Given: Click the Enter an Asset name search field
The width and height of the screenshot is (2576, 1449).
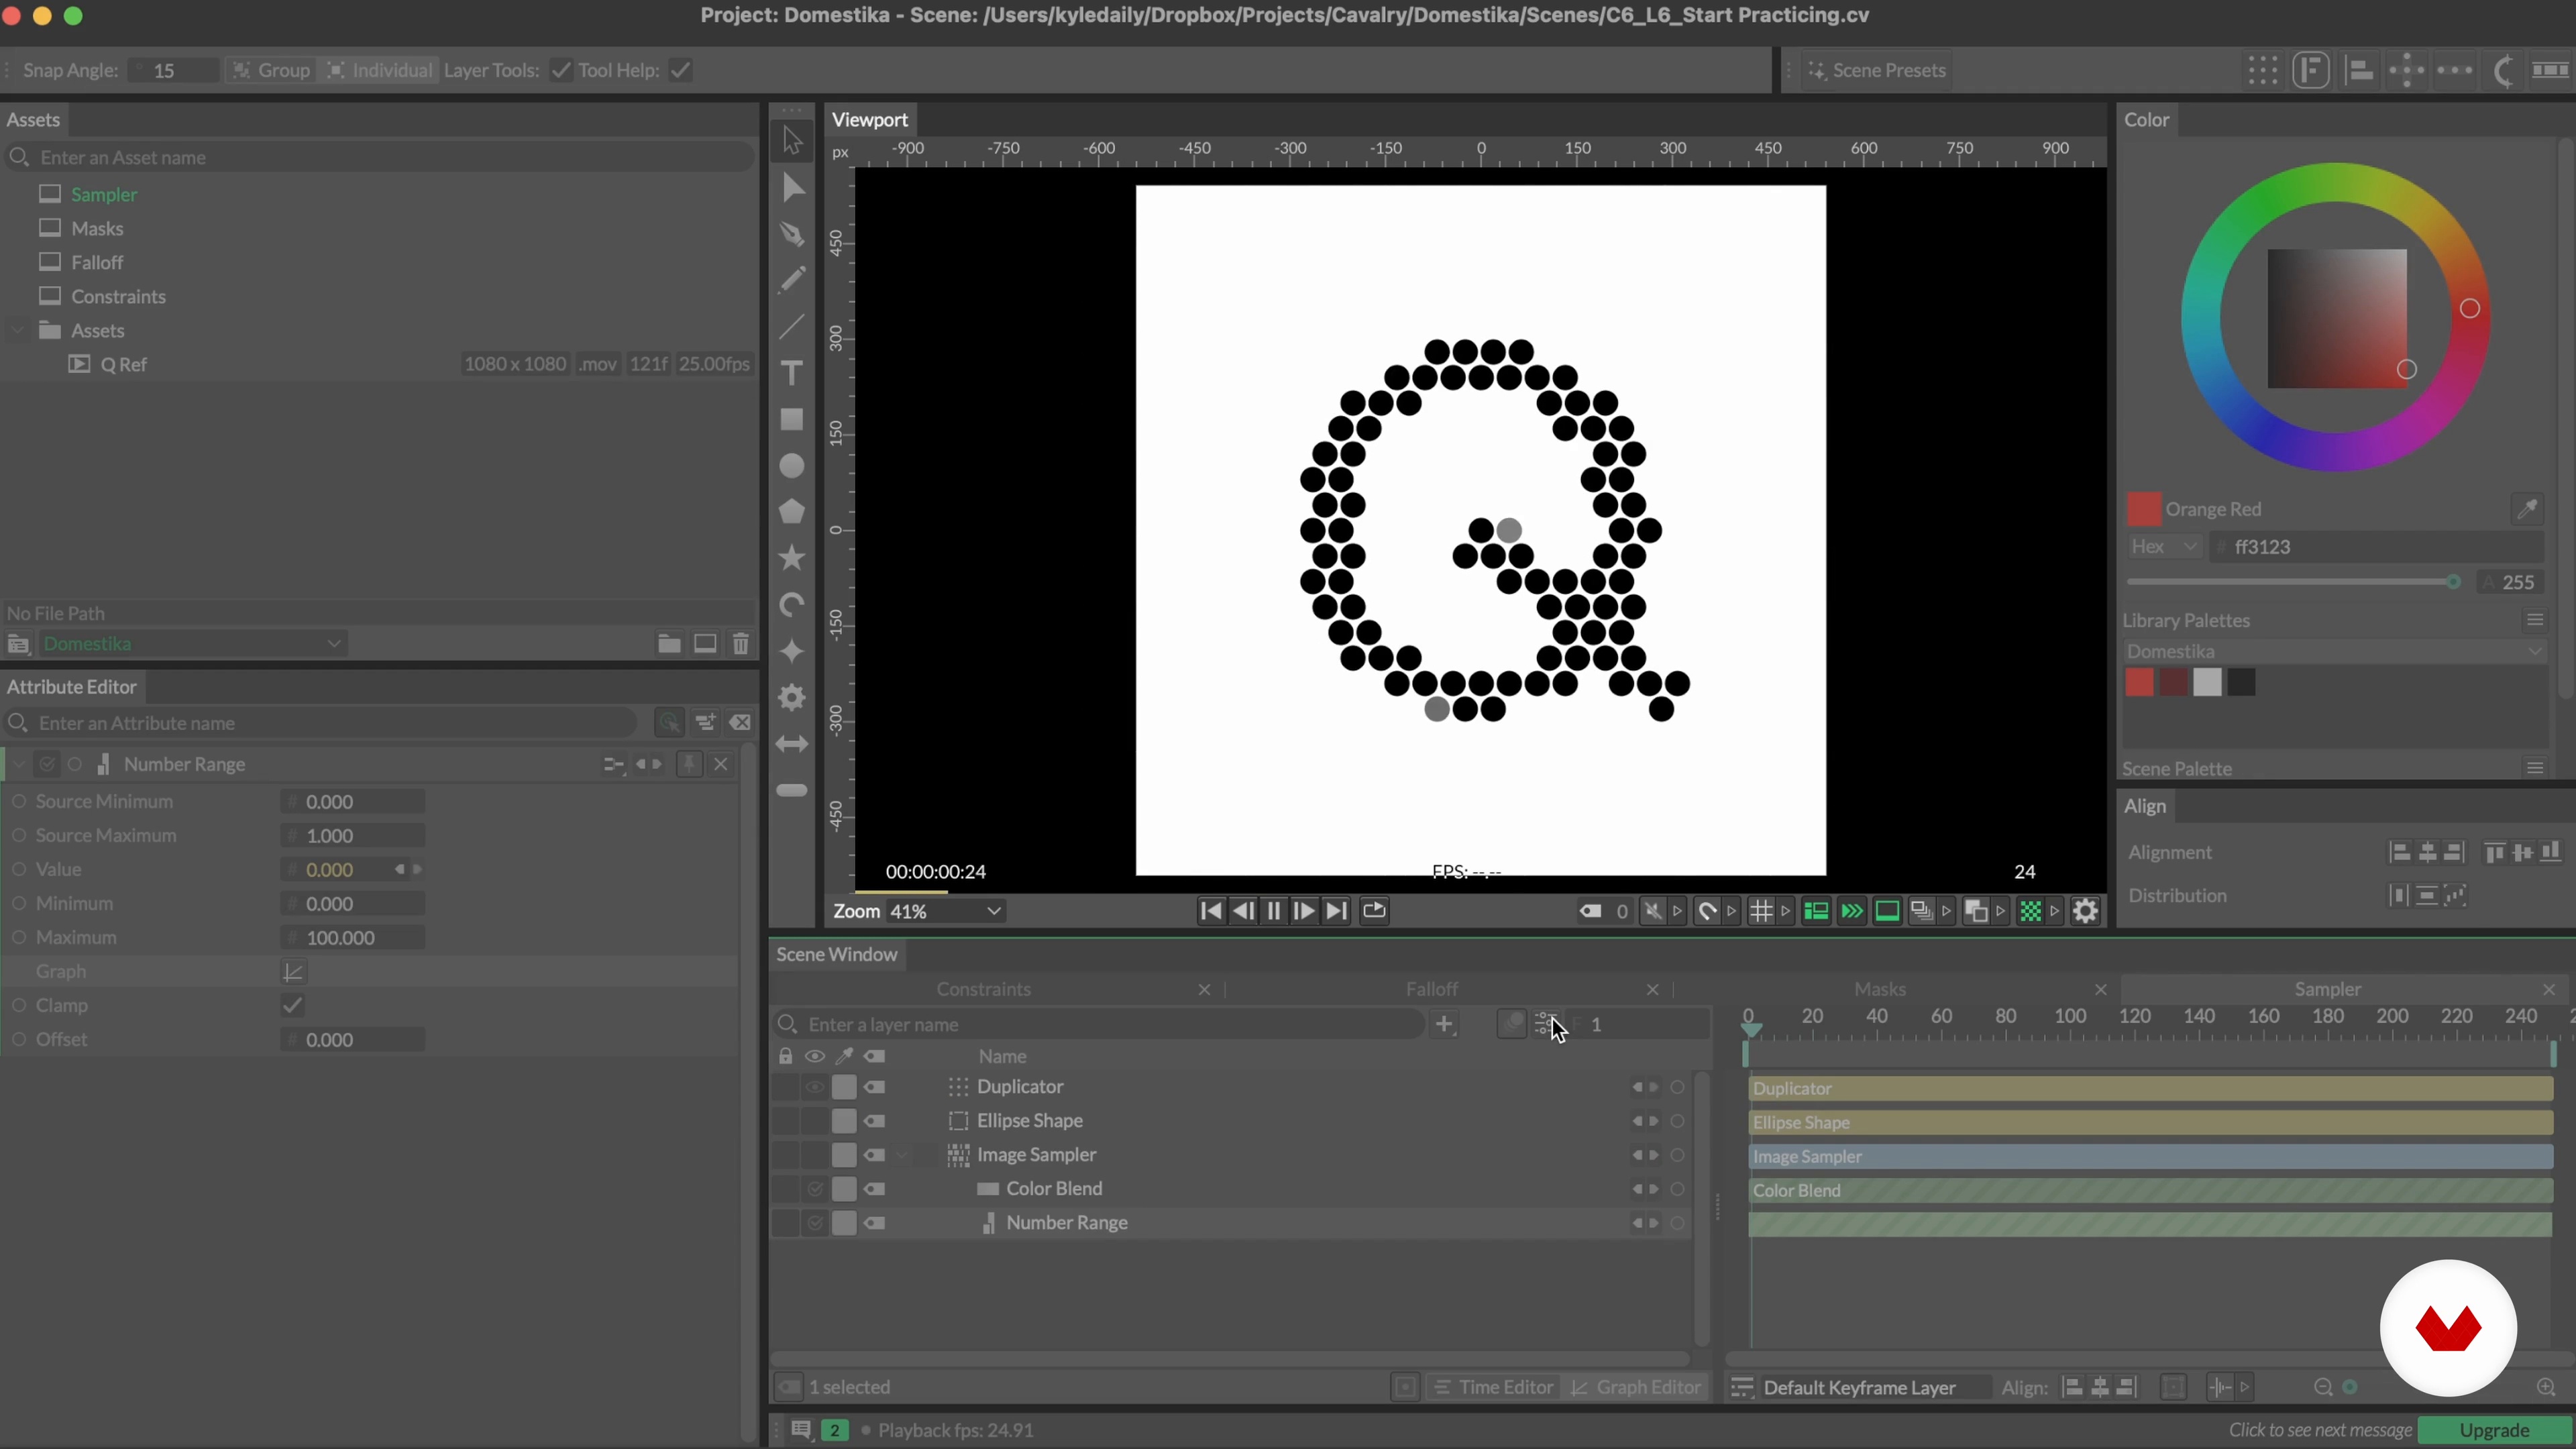Looking at the screenshot, I should [380, 157].
